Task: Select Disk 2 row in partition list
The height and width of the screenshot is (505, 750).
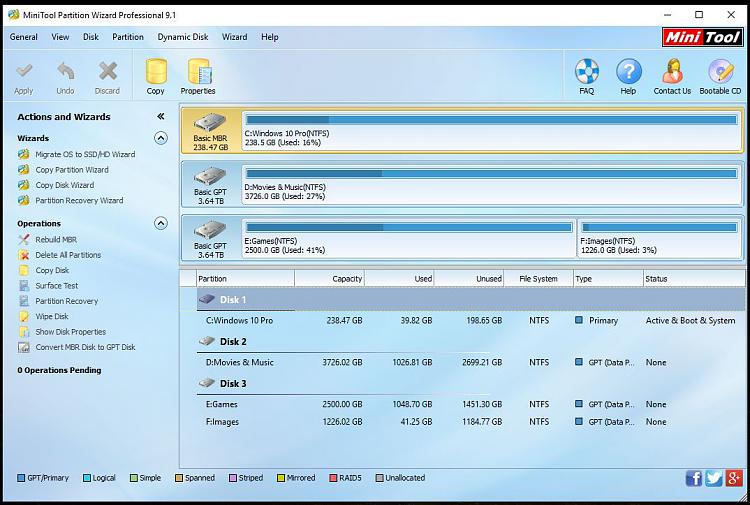Action: 471,341
